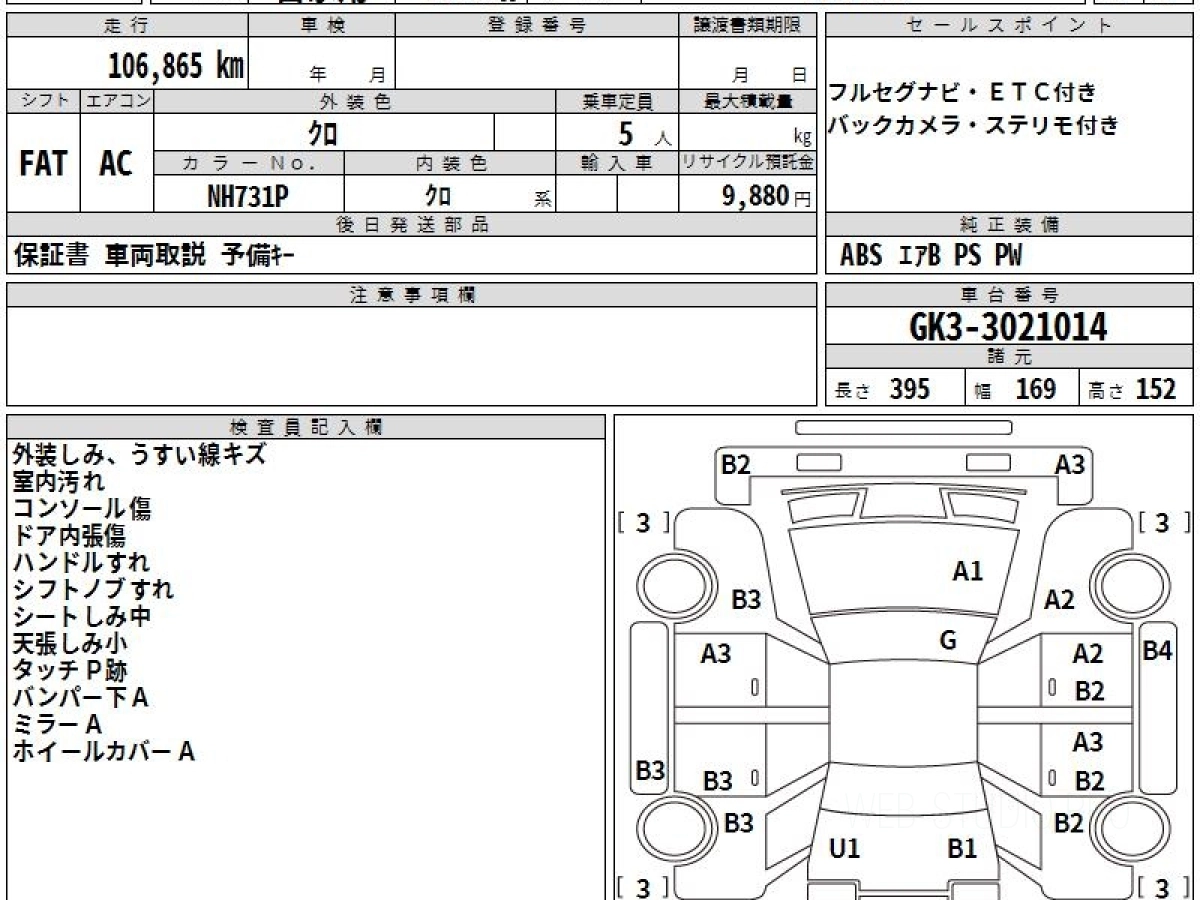
Task: Click the 譲渡書類期限 header
Action: click(748, 26)
